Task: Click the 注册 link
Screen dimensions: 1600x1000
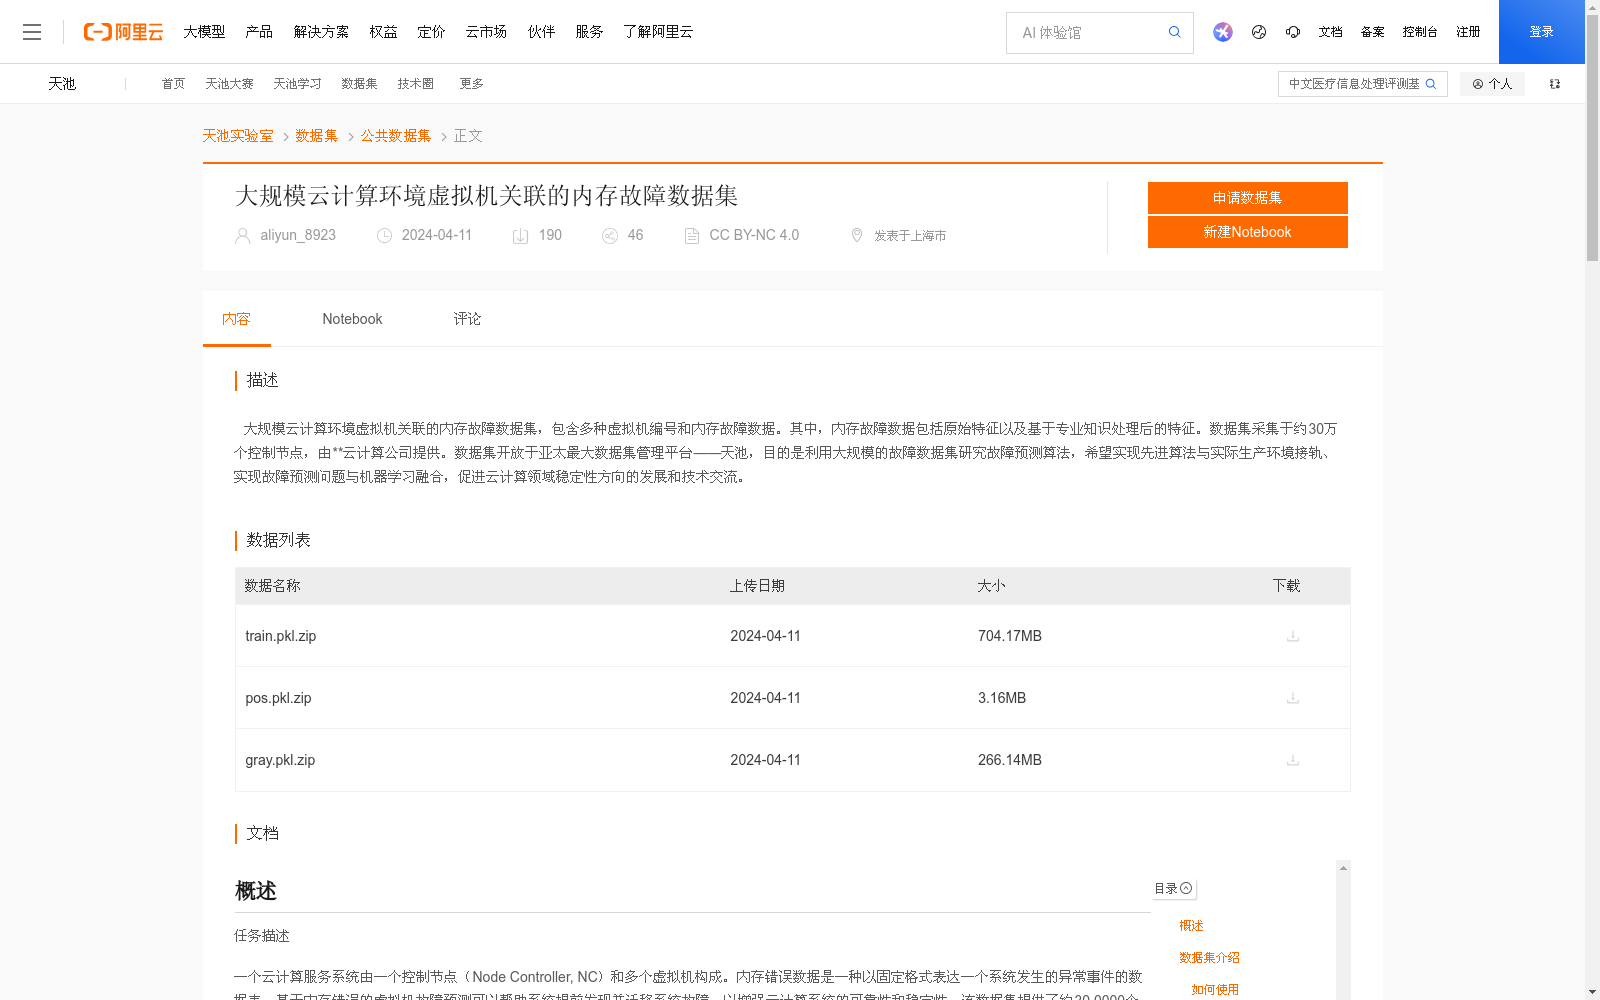Action: [1468, 32]
